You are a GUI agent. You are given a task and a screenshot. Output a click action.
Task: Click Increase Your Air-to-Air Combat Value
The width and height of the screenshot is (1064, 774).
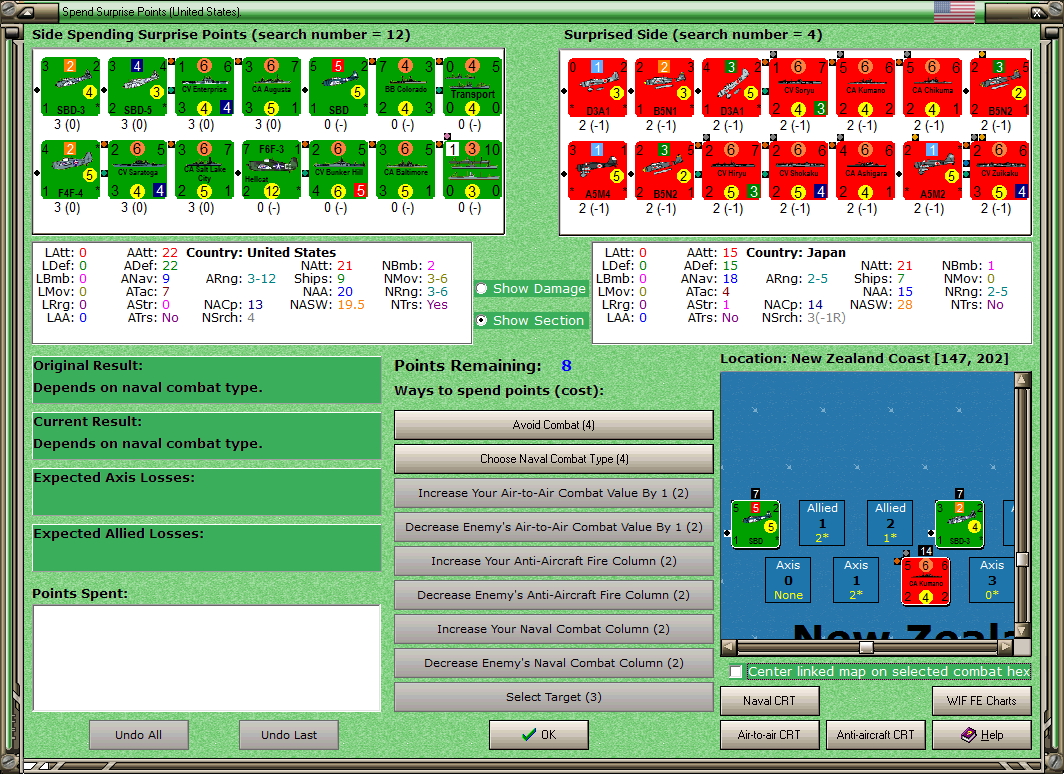tap(554, 493)
